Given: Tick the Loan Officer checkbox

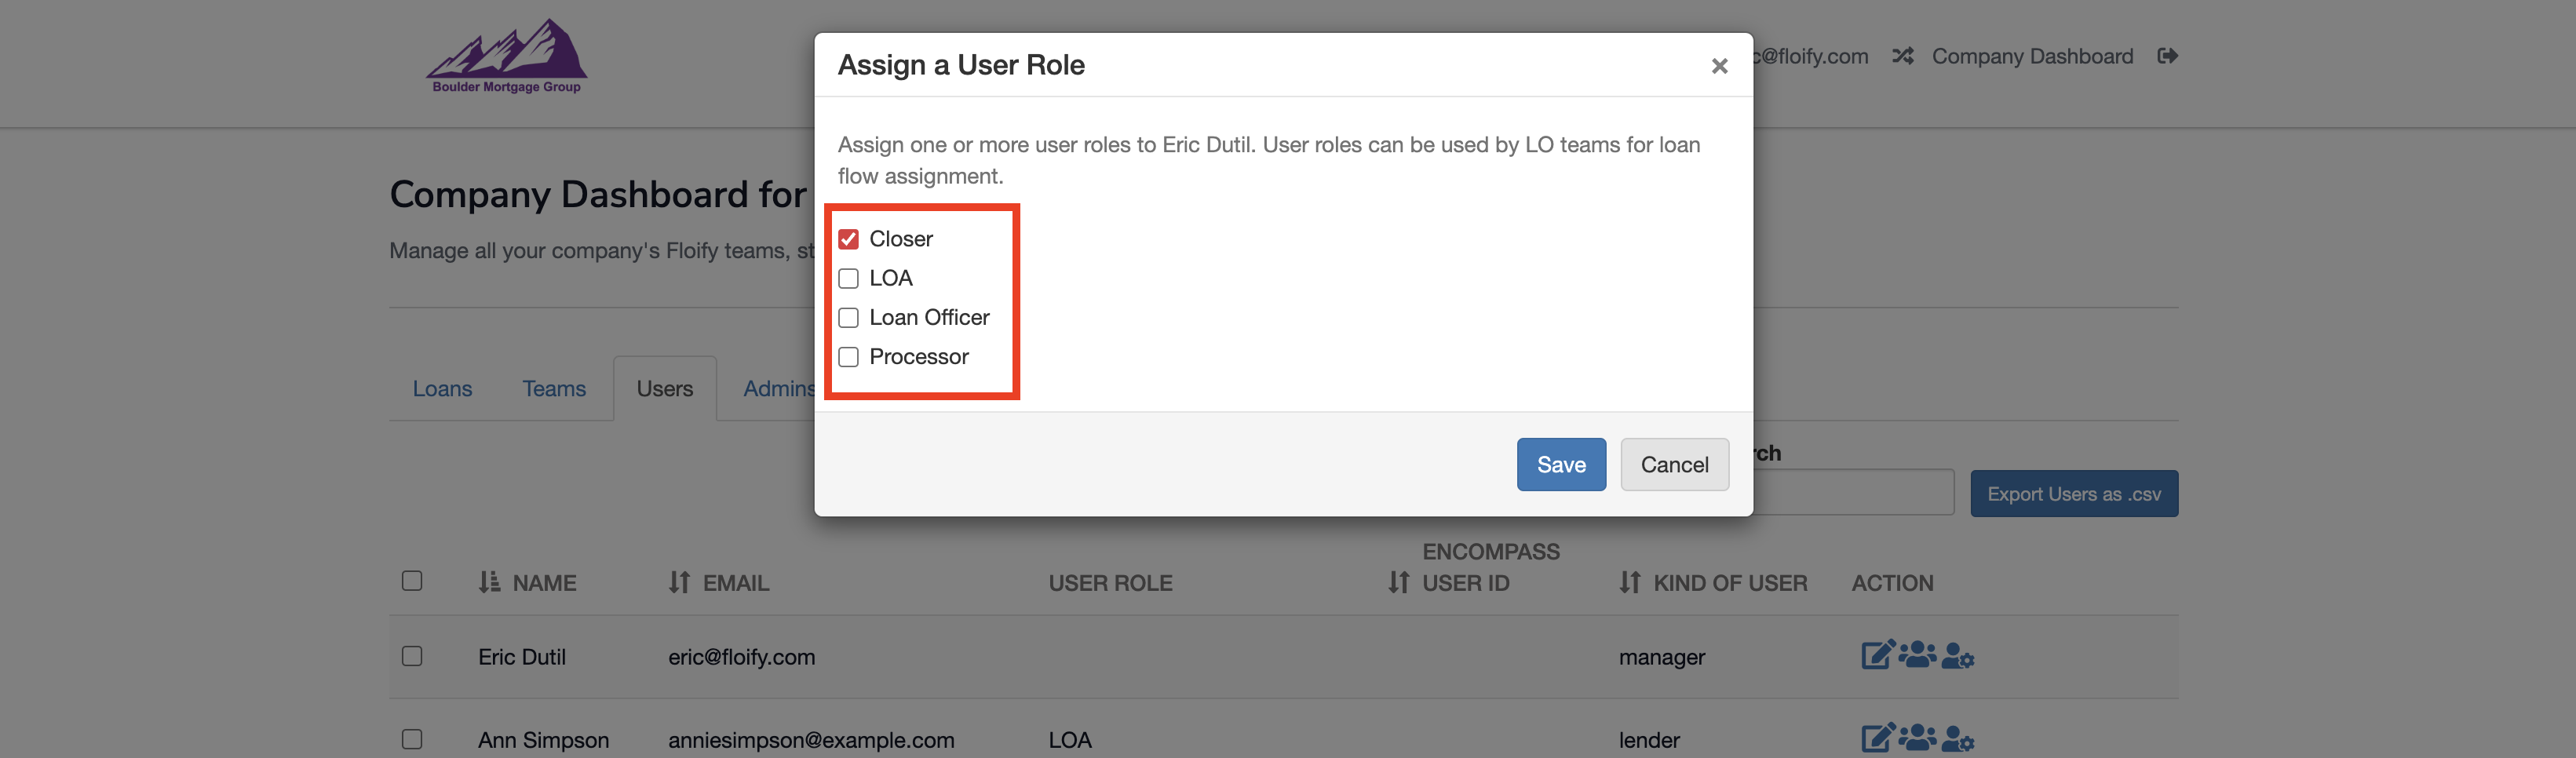Looking at the screenshot, I should tap(848, 318).
